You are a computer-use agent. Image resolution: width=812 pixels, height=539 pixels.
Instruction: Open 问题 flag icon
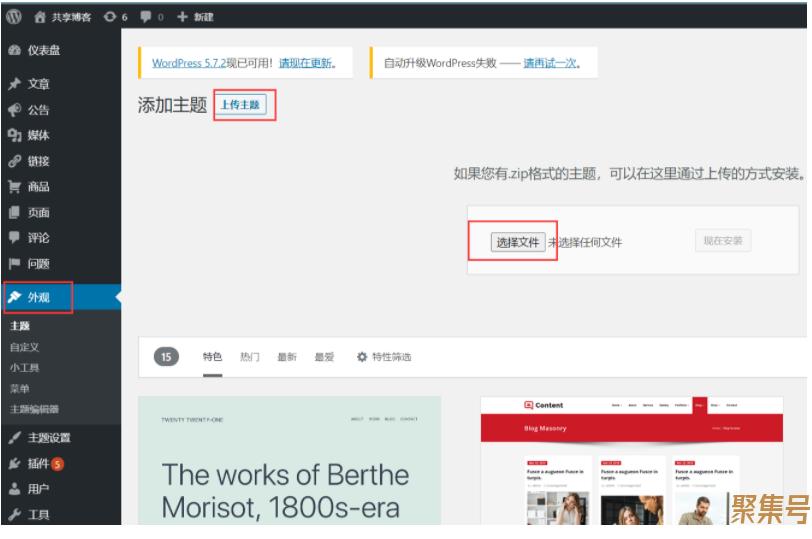pos(14,264)
